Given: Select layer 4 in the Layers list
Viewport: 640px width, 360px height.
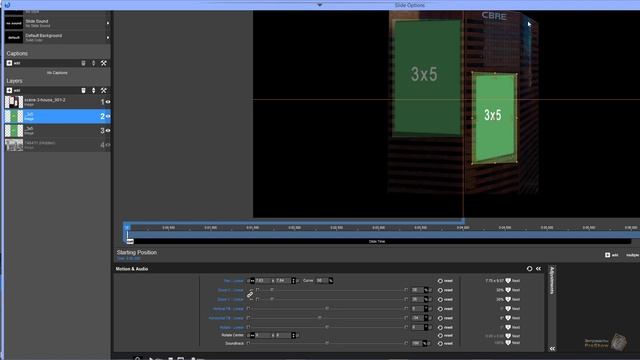Looking at the screenshot, I should [x=58, y=145].
